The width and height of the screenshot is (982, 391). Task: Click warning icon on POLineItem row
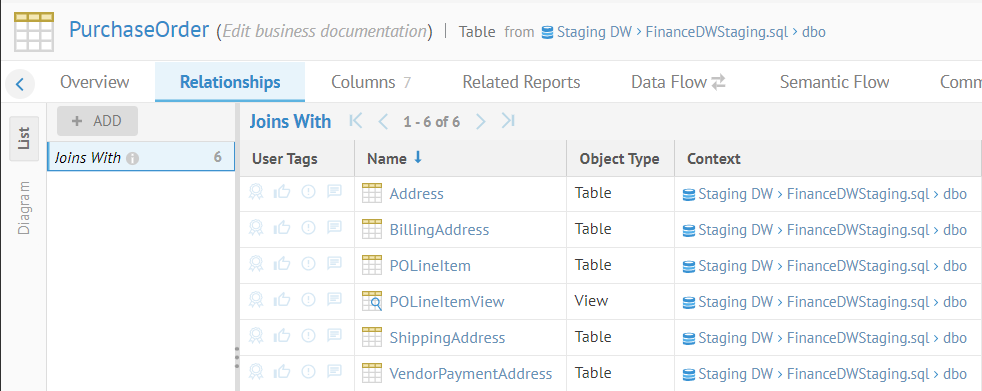[308, 264]
